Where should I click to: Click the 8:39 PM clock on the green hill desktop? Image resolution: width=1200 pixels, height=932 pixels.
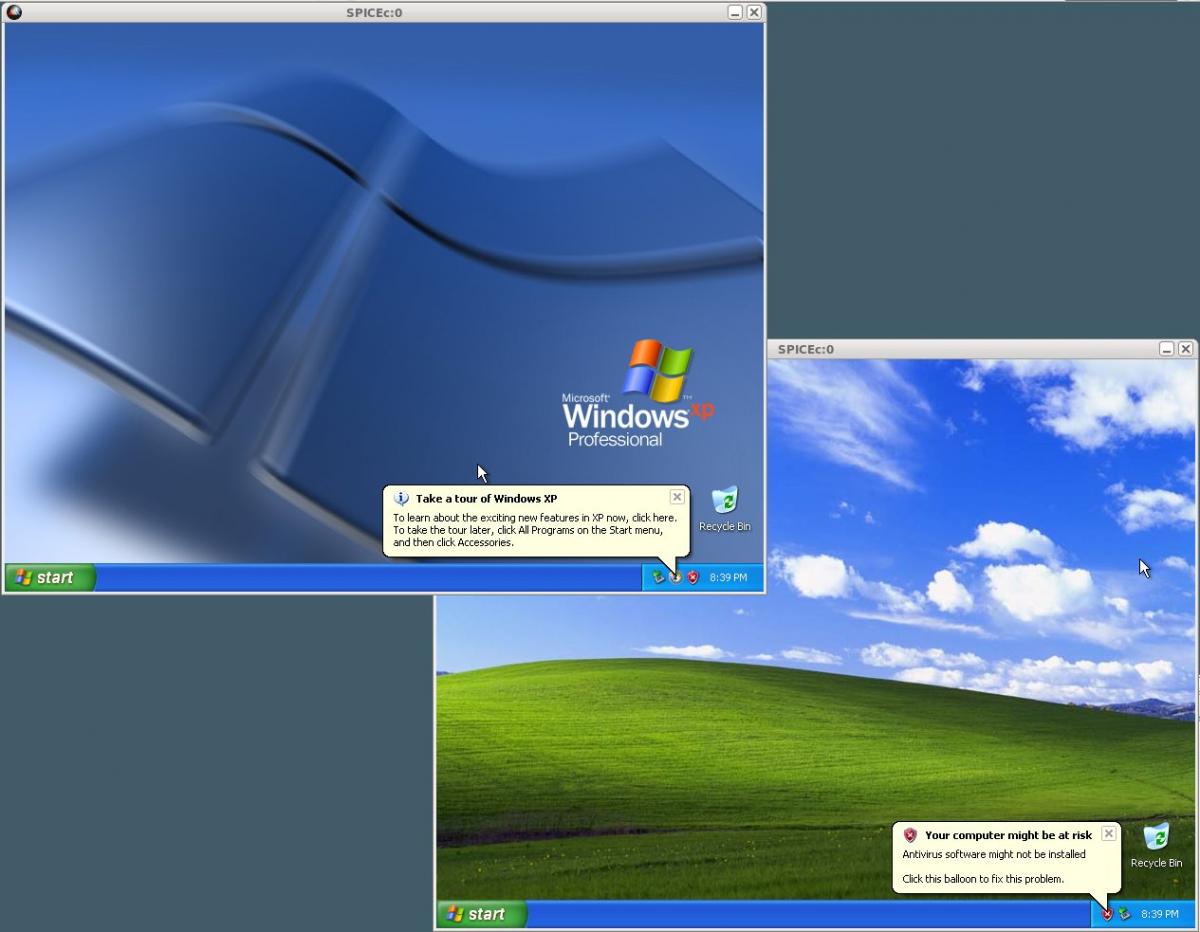[1159, 914]
